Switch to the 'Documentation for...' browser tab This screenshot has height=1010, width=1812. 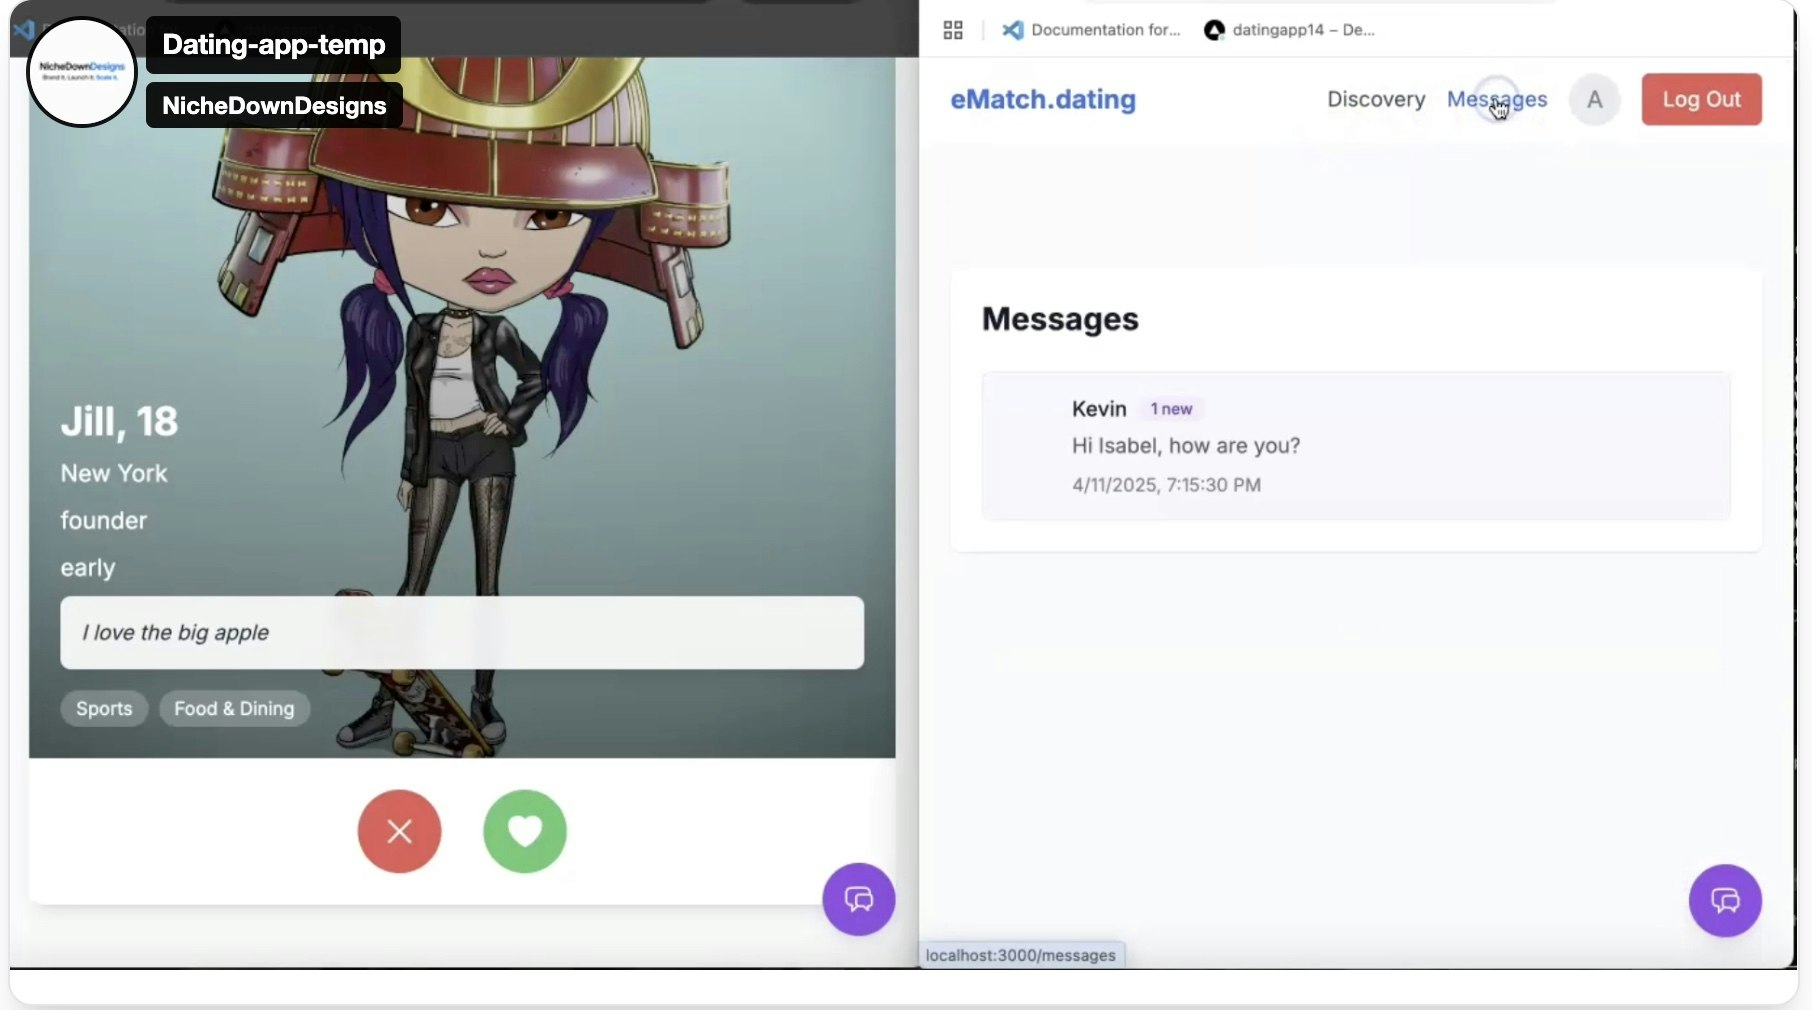[x=1105, y=30]
